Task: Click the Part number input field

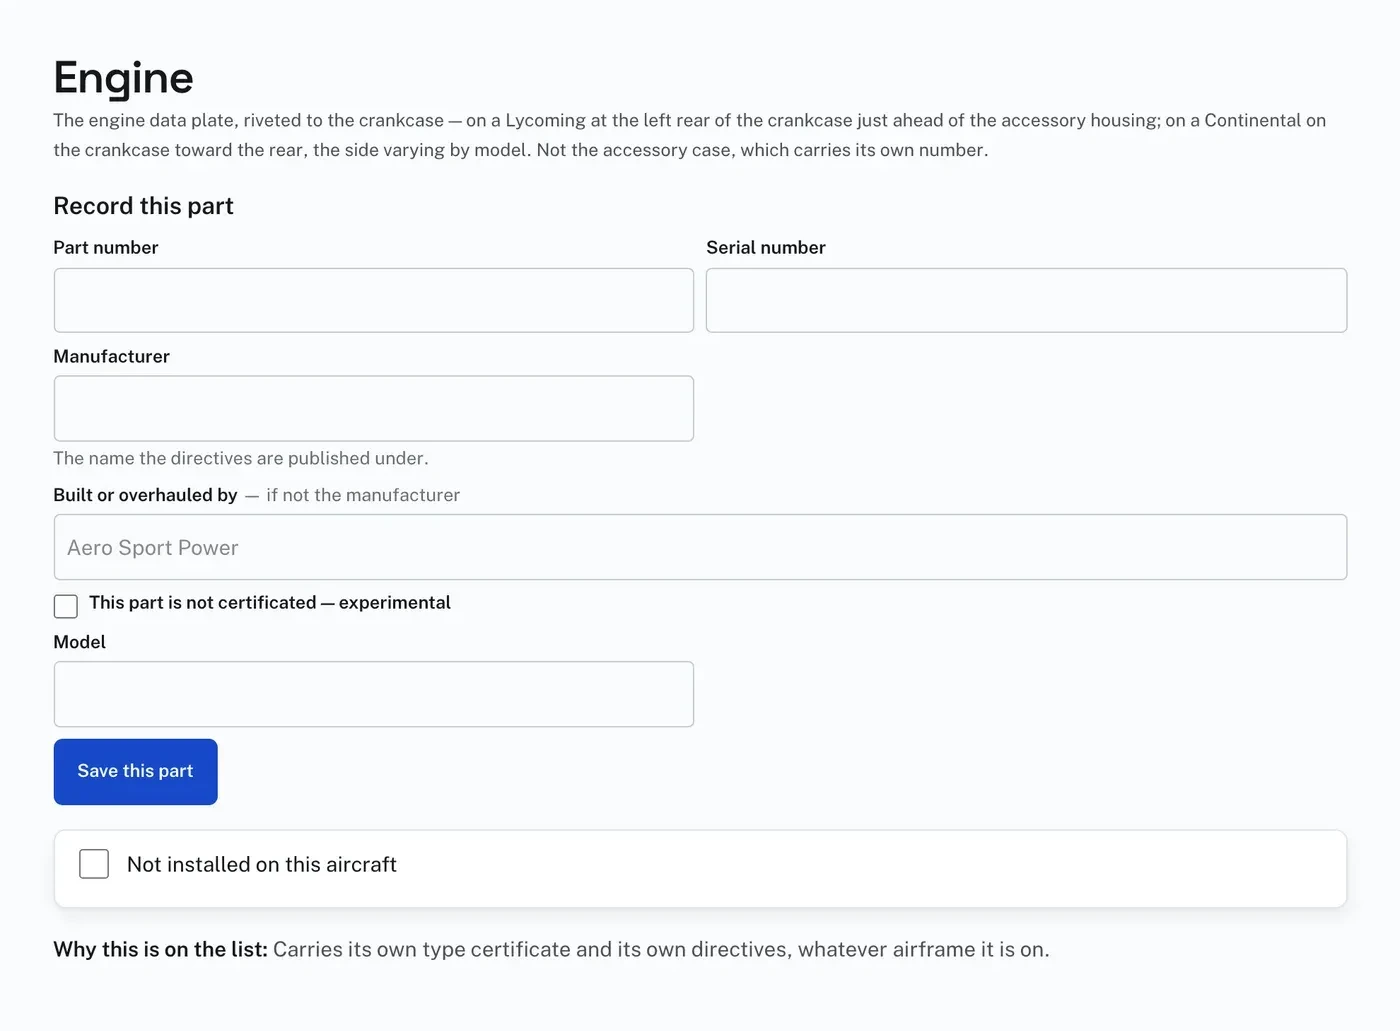Action: coord(373,300)
